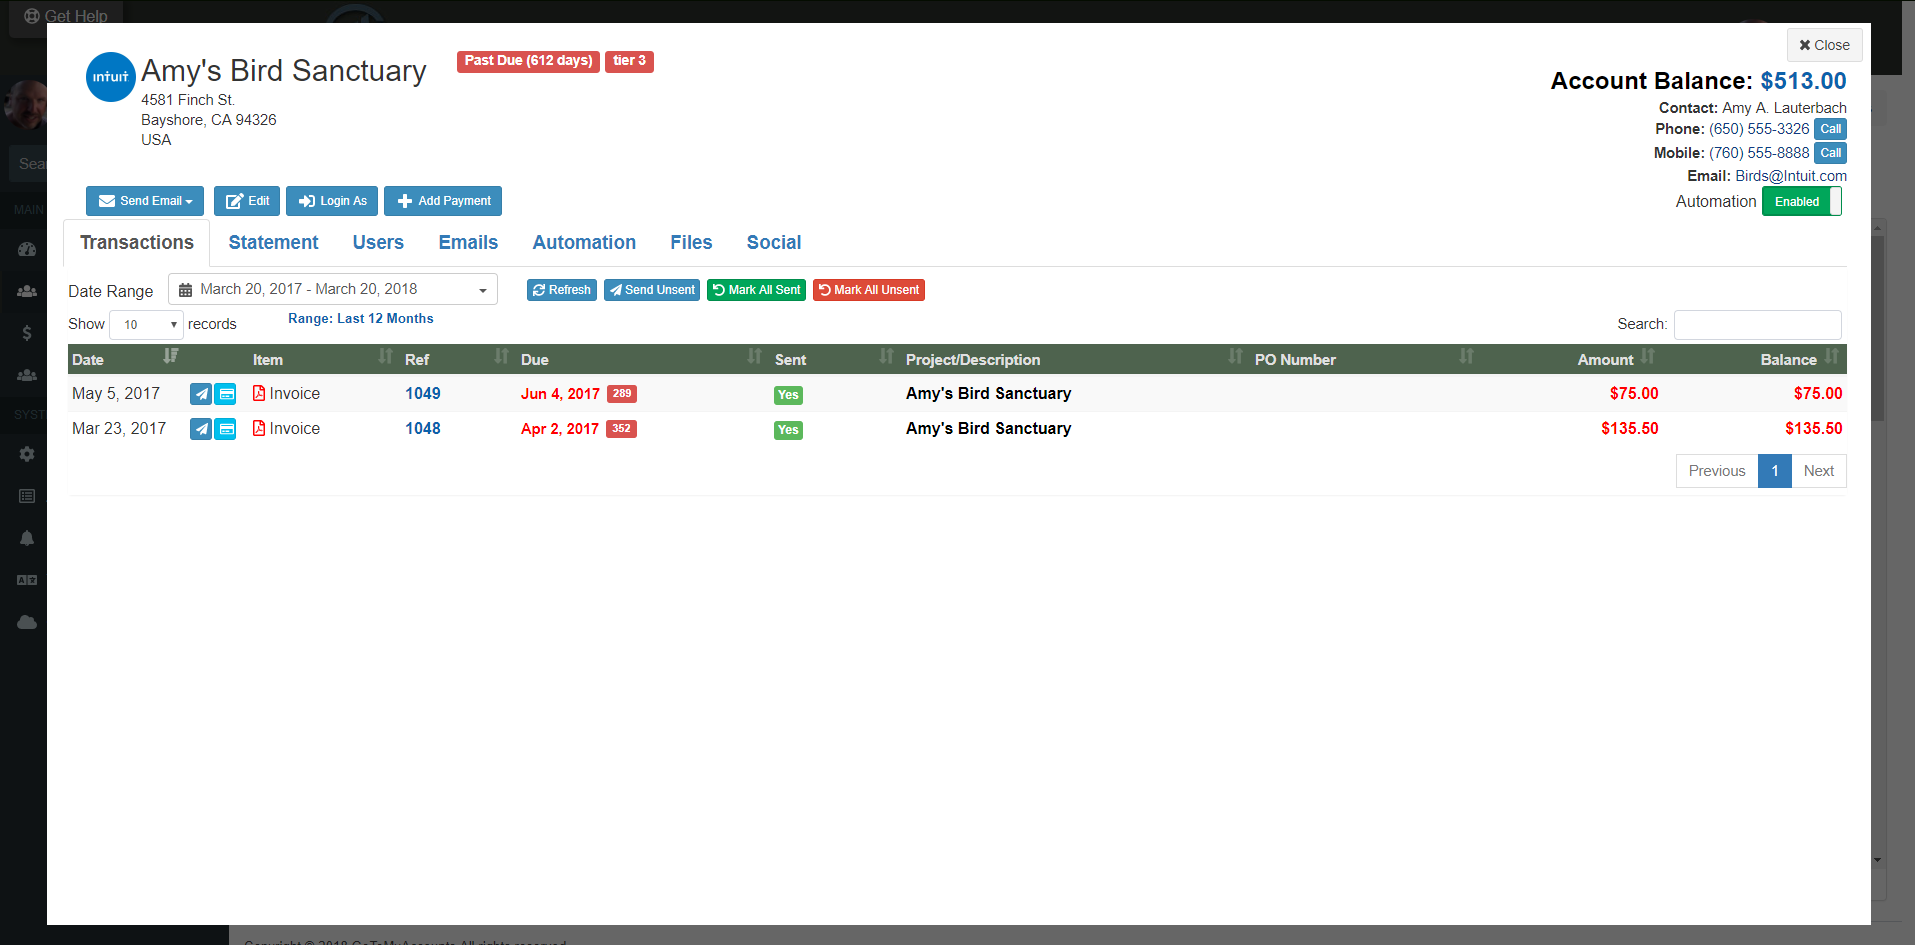The height and width of the screenshot is (945, 1915).
Task: Open the Social tab
Action: pyautogui.click(x=774, y=242)
